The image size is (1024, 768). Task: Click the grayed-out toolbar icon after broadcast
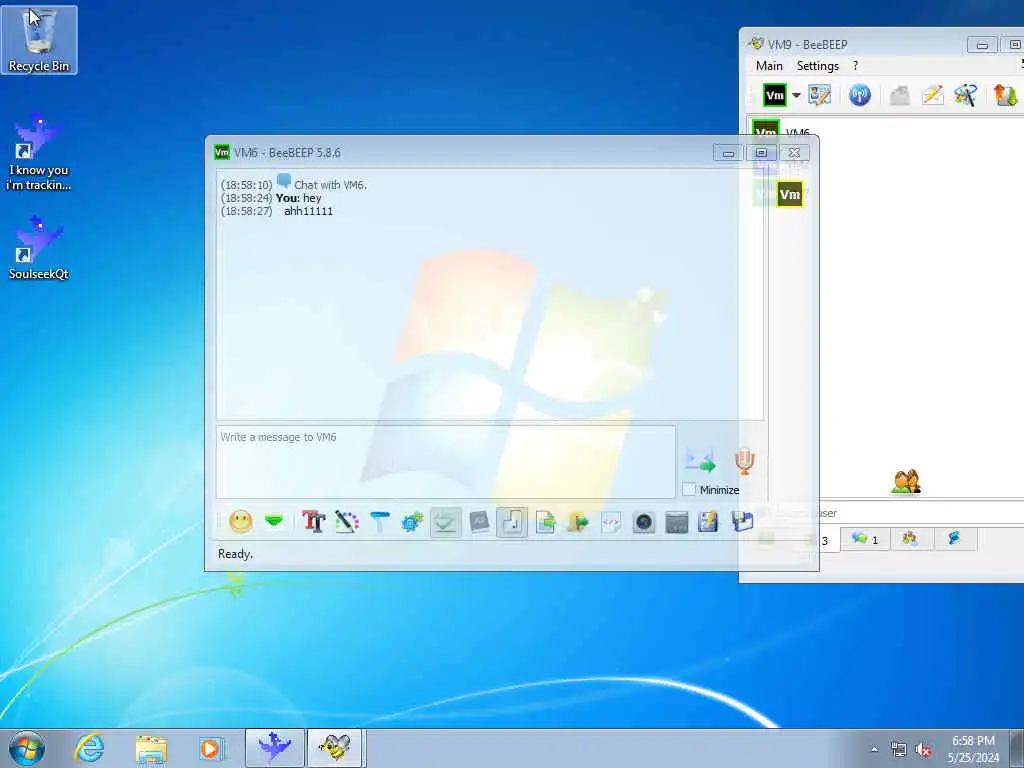click(900, 95)
